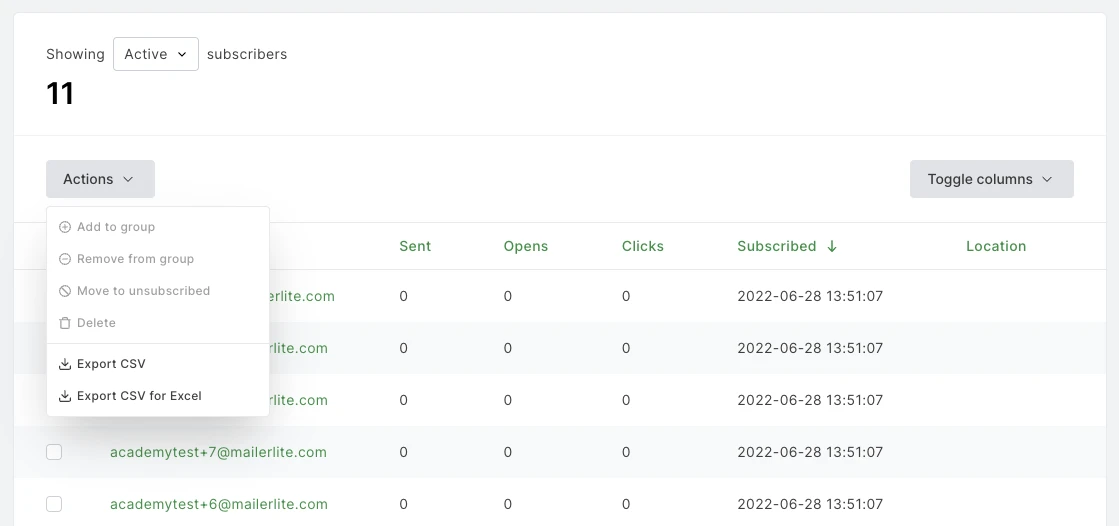Choose Export CSV from the Actions menu
The width and height of the screenshot is (1119, 526).
(111, 364)
